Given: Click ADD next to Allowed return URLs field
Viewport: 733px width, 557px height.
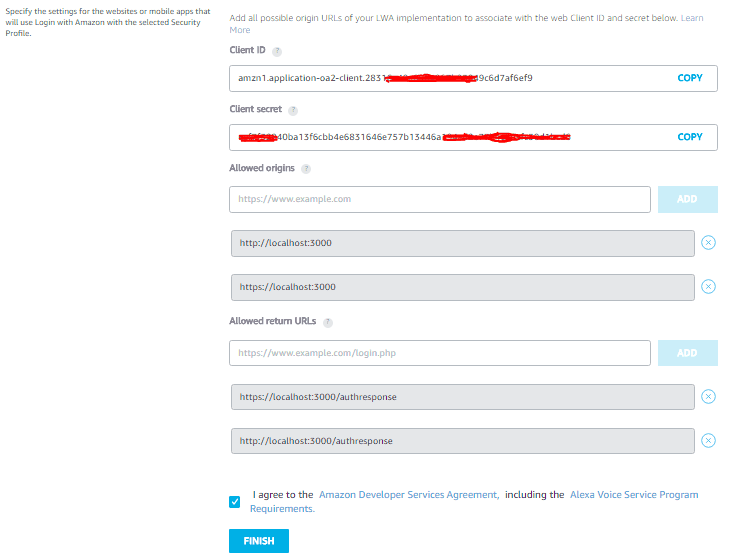Looking at the screenshot, I should click(688, 353).
